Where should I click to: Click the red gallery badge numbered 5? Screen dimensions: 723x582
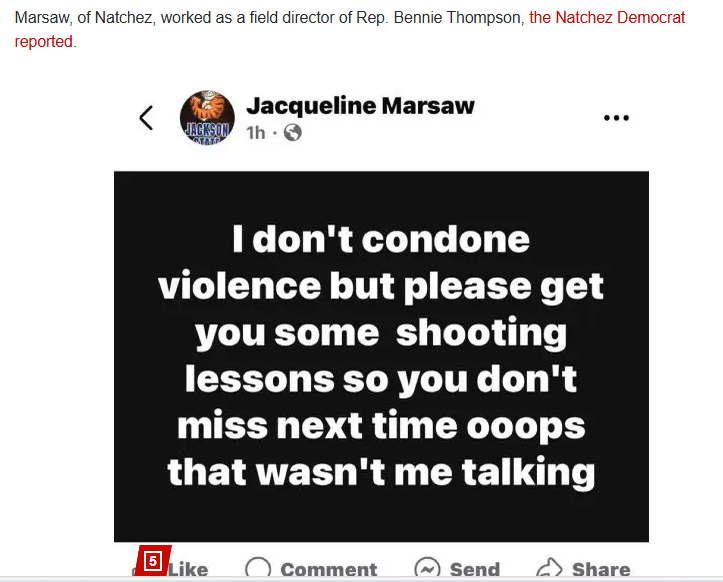[x=153, y=561]
